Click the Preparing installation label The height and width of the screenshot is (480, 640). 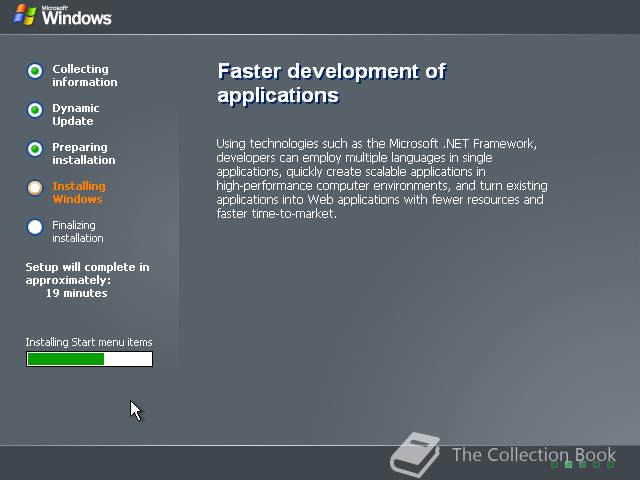click(84, 153)
